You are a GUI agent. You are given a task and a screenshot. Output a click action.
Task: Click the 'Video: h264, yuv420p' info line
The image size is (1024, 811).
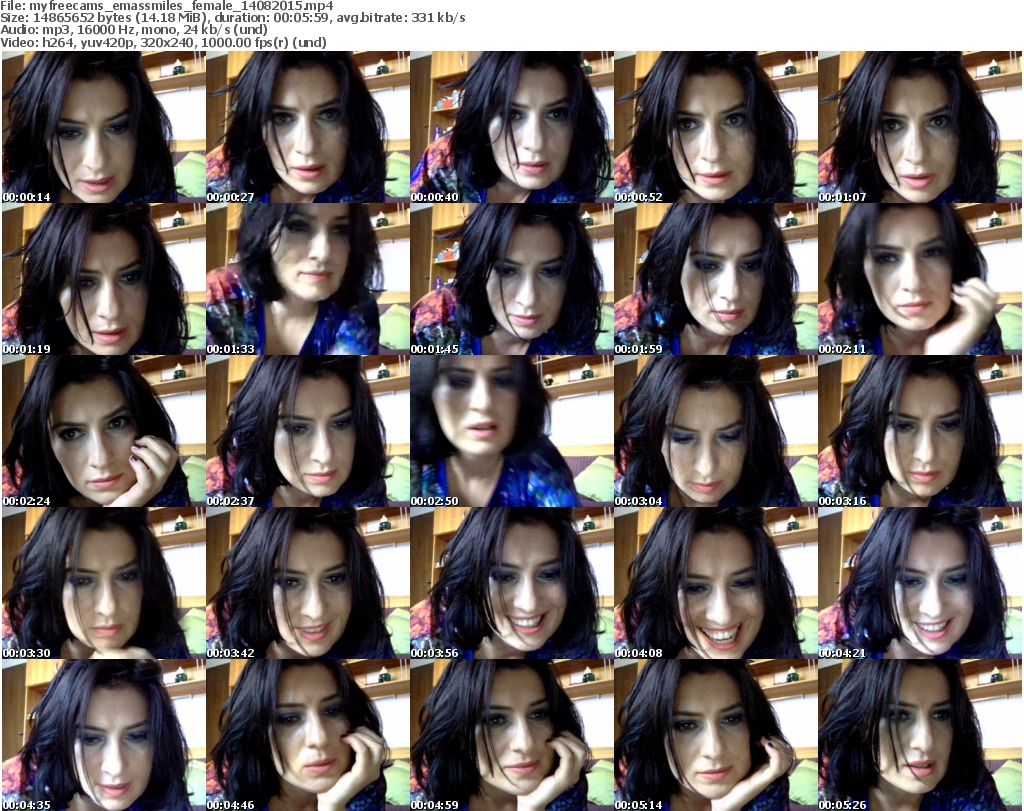click(x=163, y=42)
